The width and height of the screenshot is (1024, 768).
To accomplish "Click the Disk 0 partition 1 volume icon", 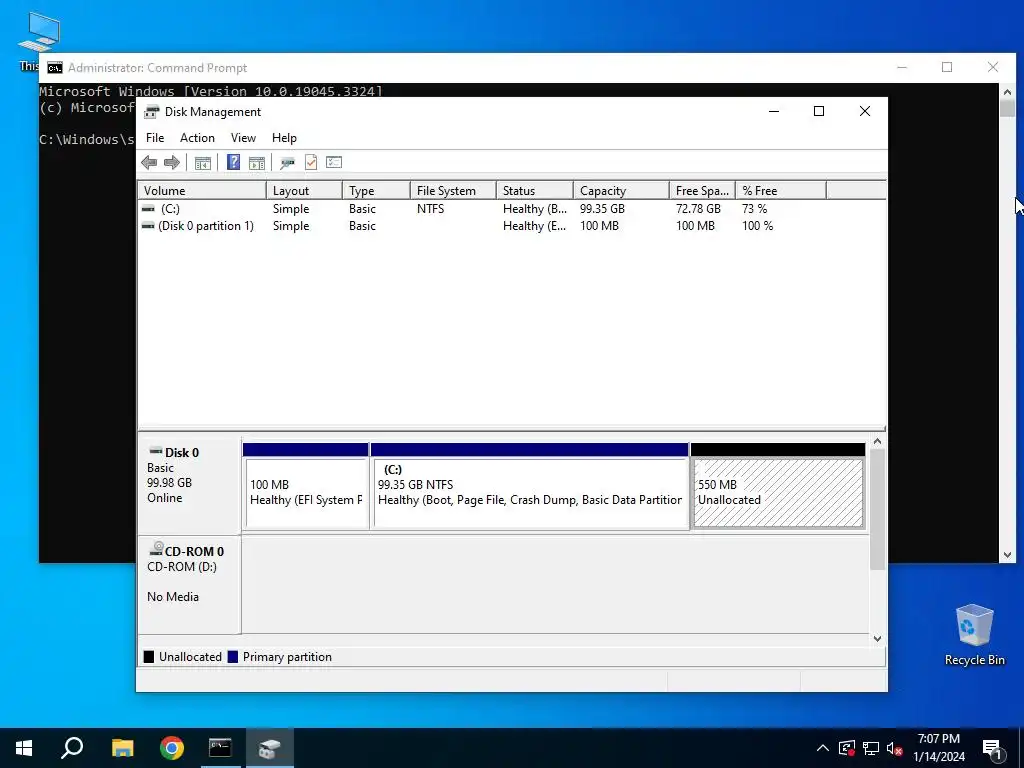I will point(148,225).
